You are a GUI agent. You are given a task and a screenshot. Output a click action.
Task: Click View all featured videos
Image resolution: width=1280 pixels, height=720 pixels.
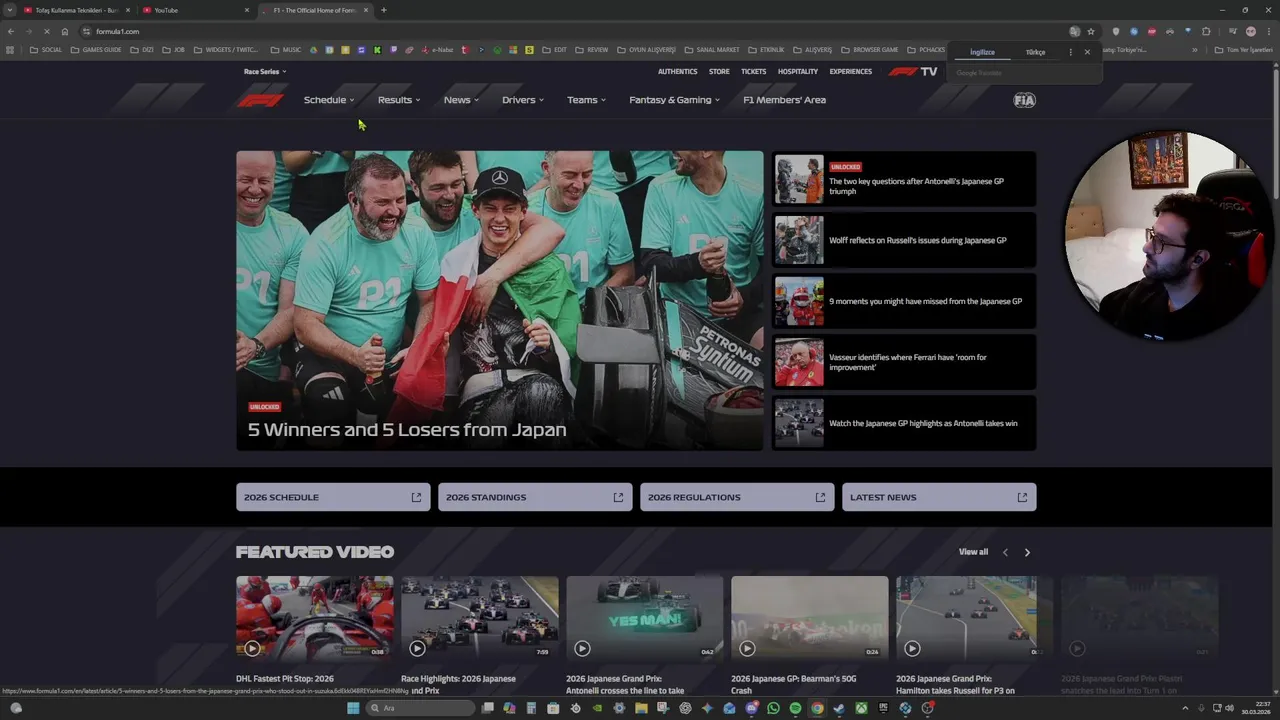[x=973, y=552]
